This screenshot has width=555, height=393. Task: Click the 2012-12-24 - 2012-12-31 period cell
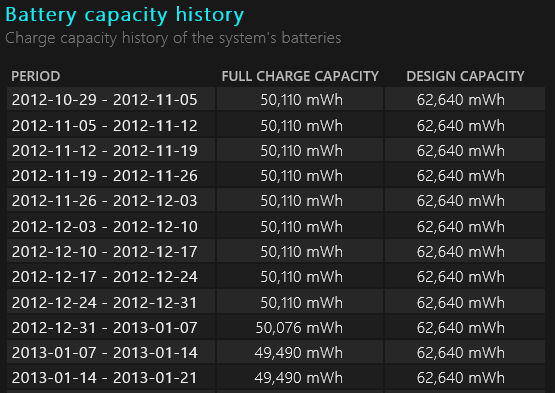(x=111, y=302)
